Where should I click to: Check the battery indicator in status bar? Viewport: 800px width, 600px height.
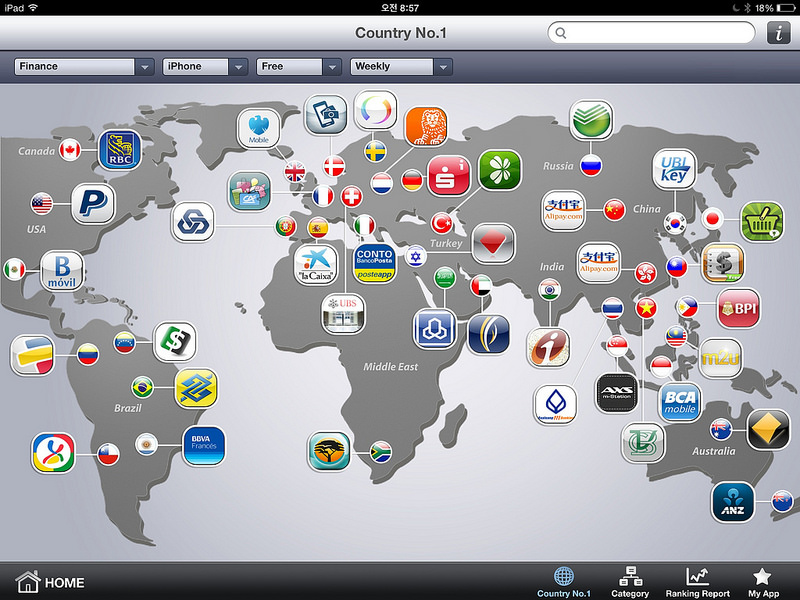point(784,8)
